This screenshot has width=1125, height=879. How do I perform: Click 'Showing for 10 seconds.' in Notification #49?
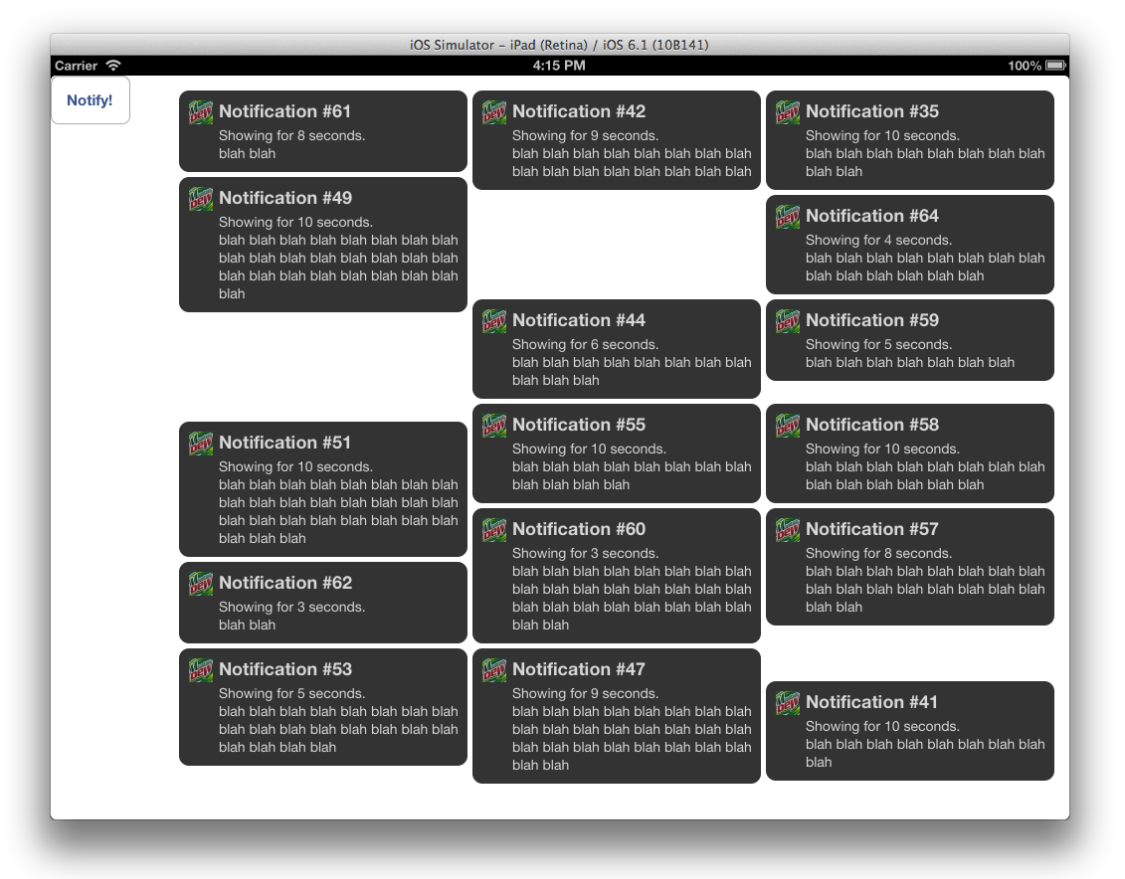[x=296, y=222]
